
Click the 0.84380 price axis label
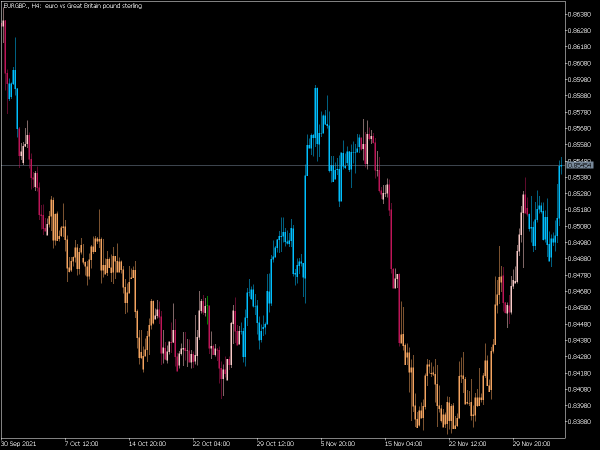coord(579,340)
